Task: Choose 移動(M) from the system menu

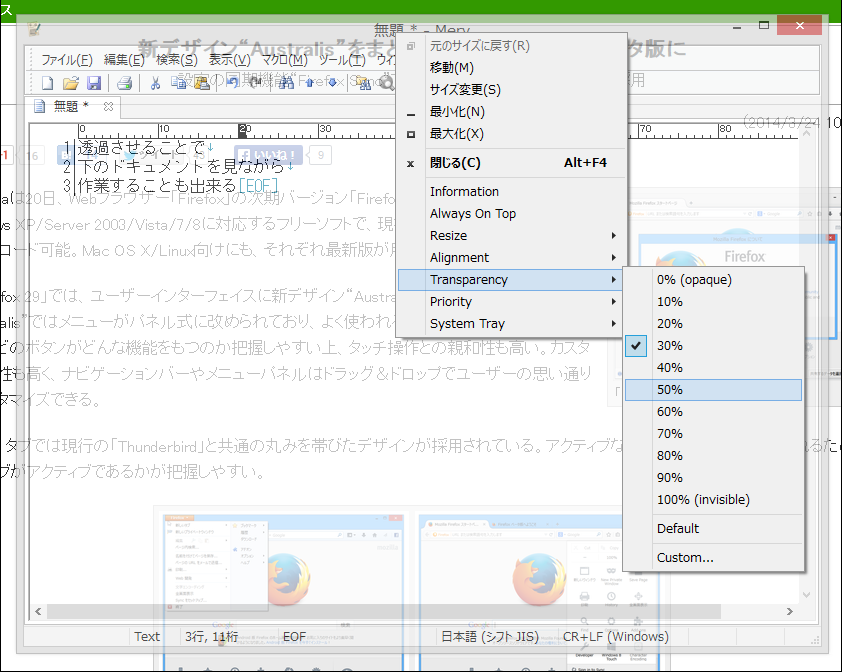Action: [512, 68]
